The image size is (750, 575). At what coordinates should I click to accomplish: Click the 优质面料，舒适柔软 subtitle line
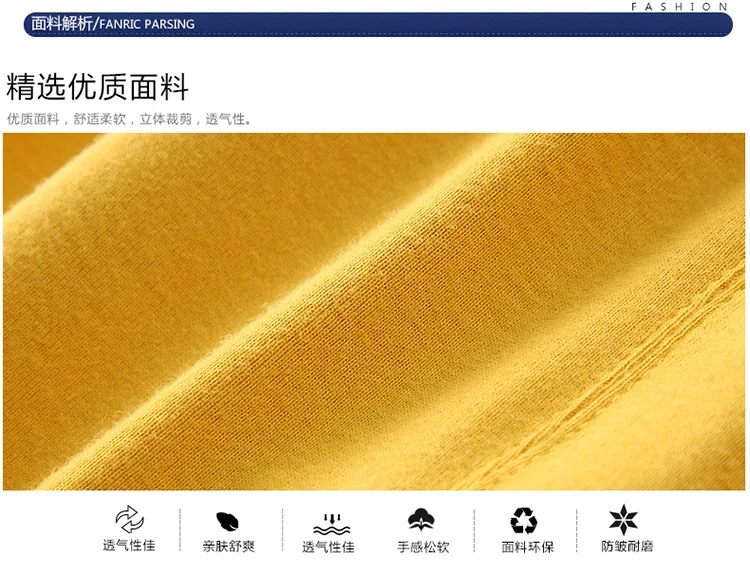[129, 119]
